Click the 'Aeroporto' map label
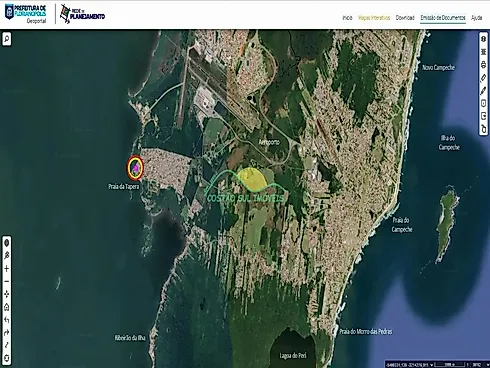The width and height of the screenshot is (490, 368). point(269,142)
